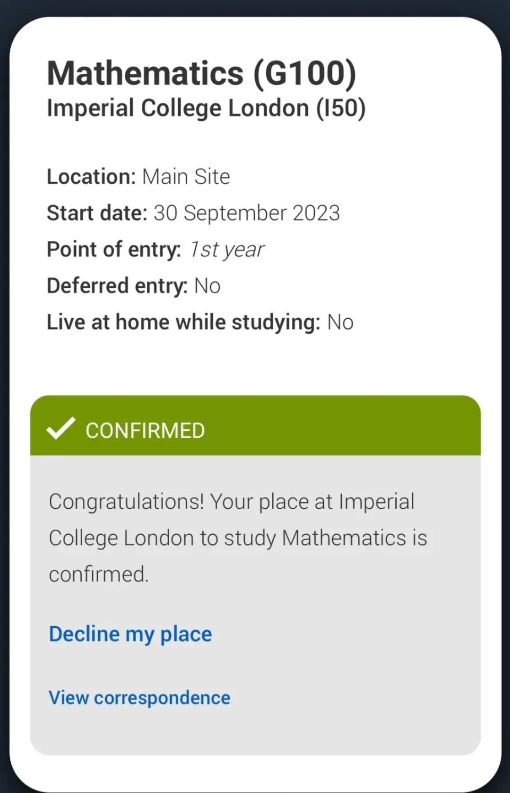Click the Point of entry 1st year
510x793 pixels.
[155, 250]
